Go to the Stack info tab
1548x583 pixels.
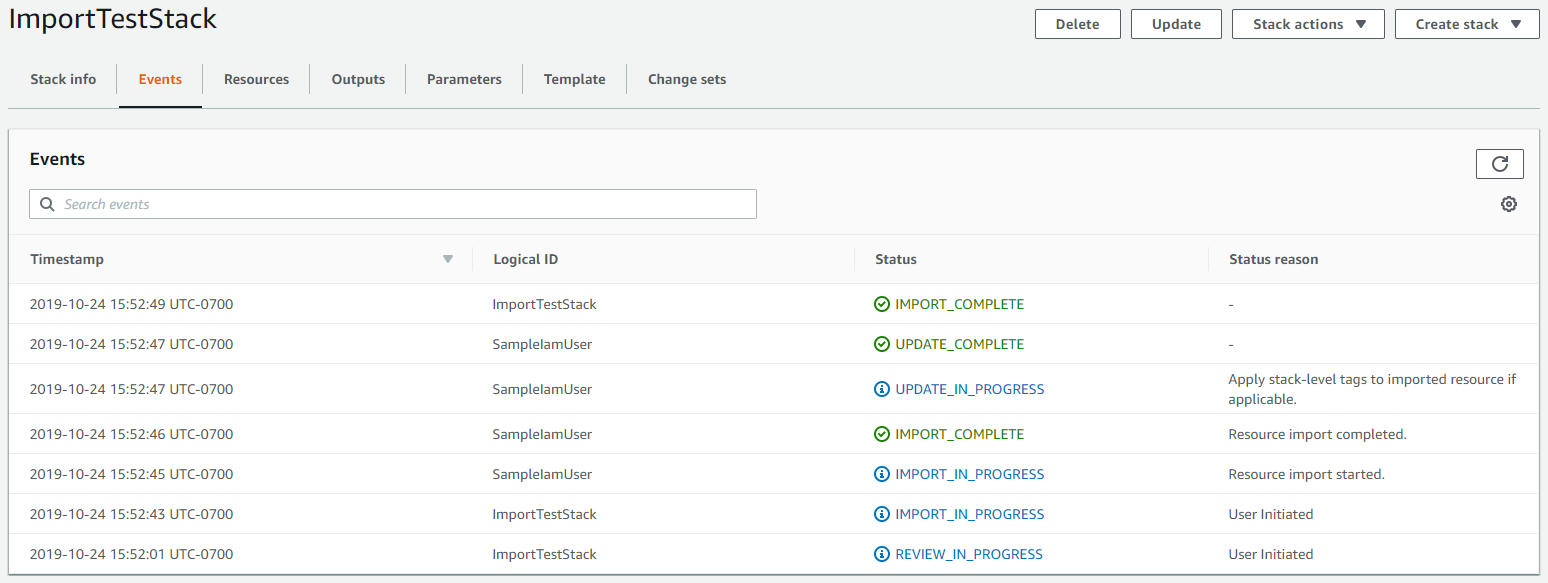pos(63,79)
